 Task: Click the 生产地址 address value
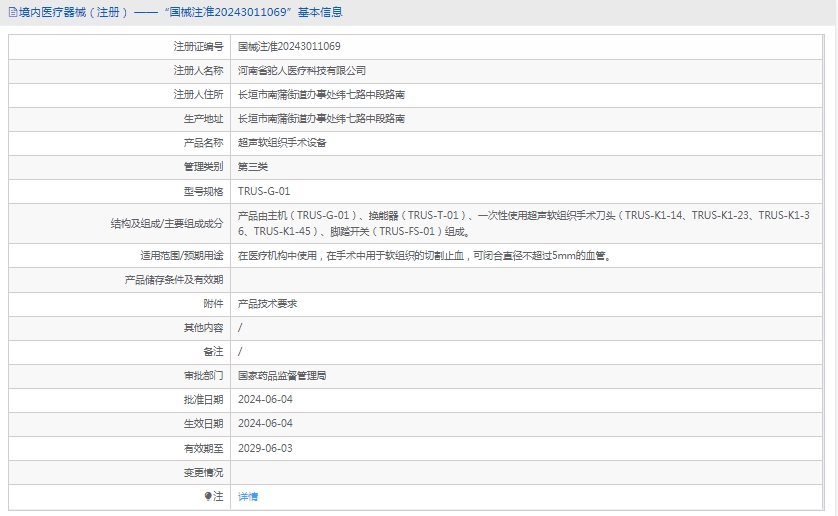coord(321,119)
